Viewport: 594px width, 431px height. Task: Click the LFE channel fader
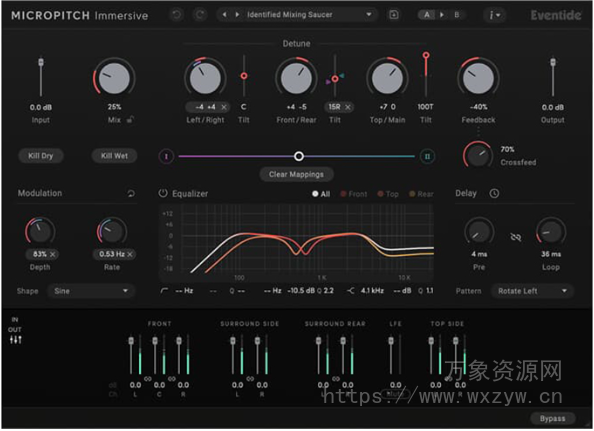pyautogui.click(x=391, y=341)
